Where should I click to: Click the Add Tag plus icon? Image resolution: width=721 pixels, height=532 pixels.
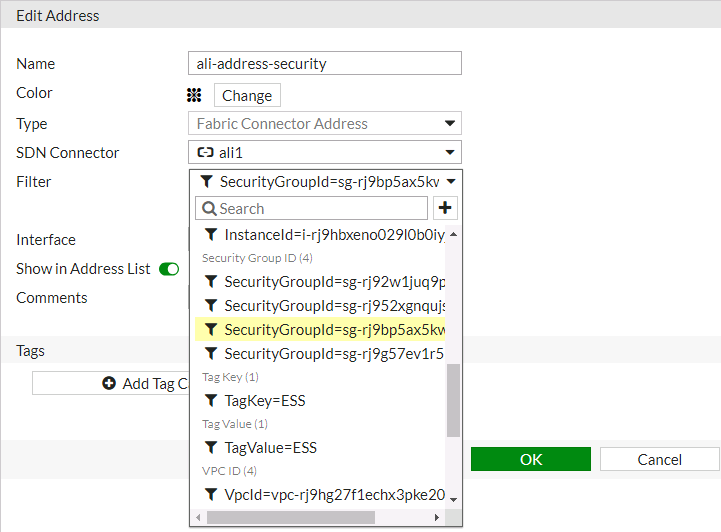click(109, 384)
